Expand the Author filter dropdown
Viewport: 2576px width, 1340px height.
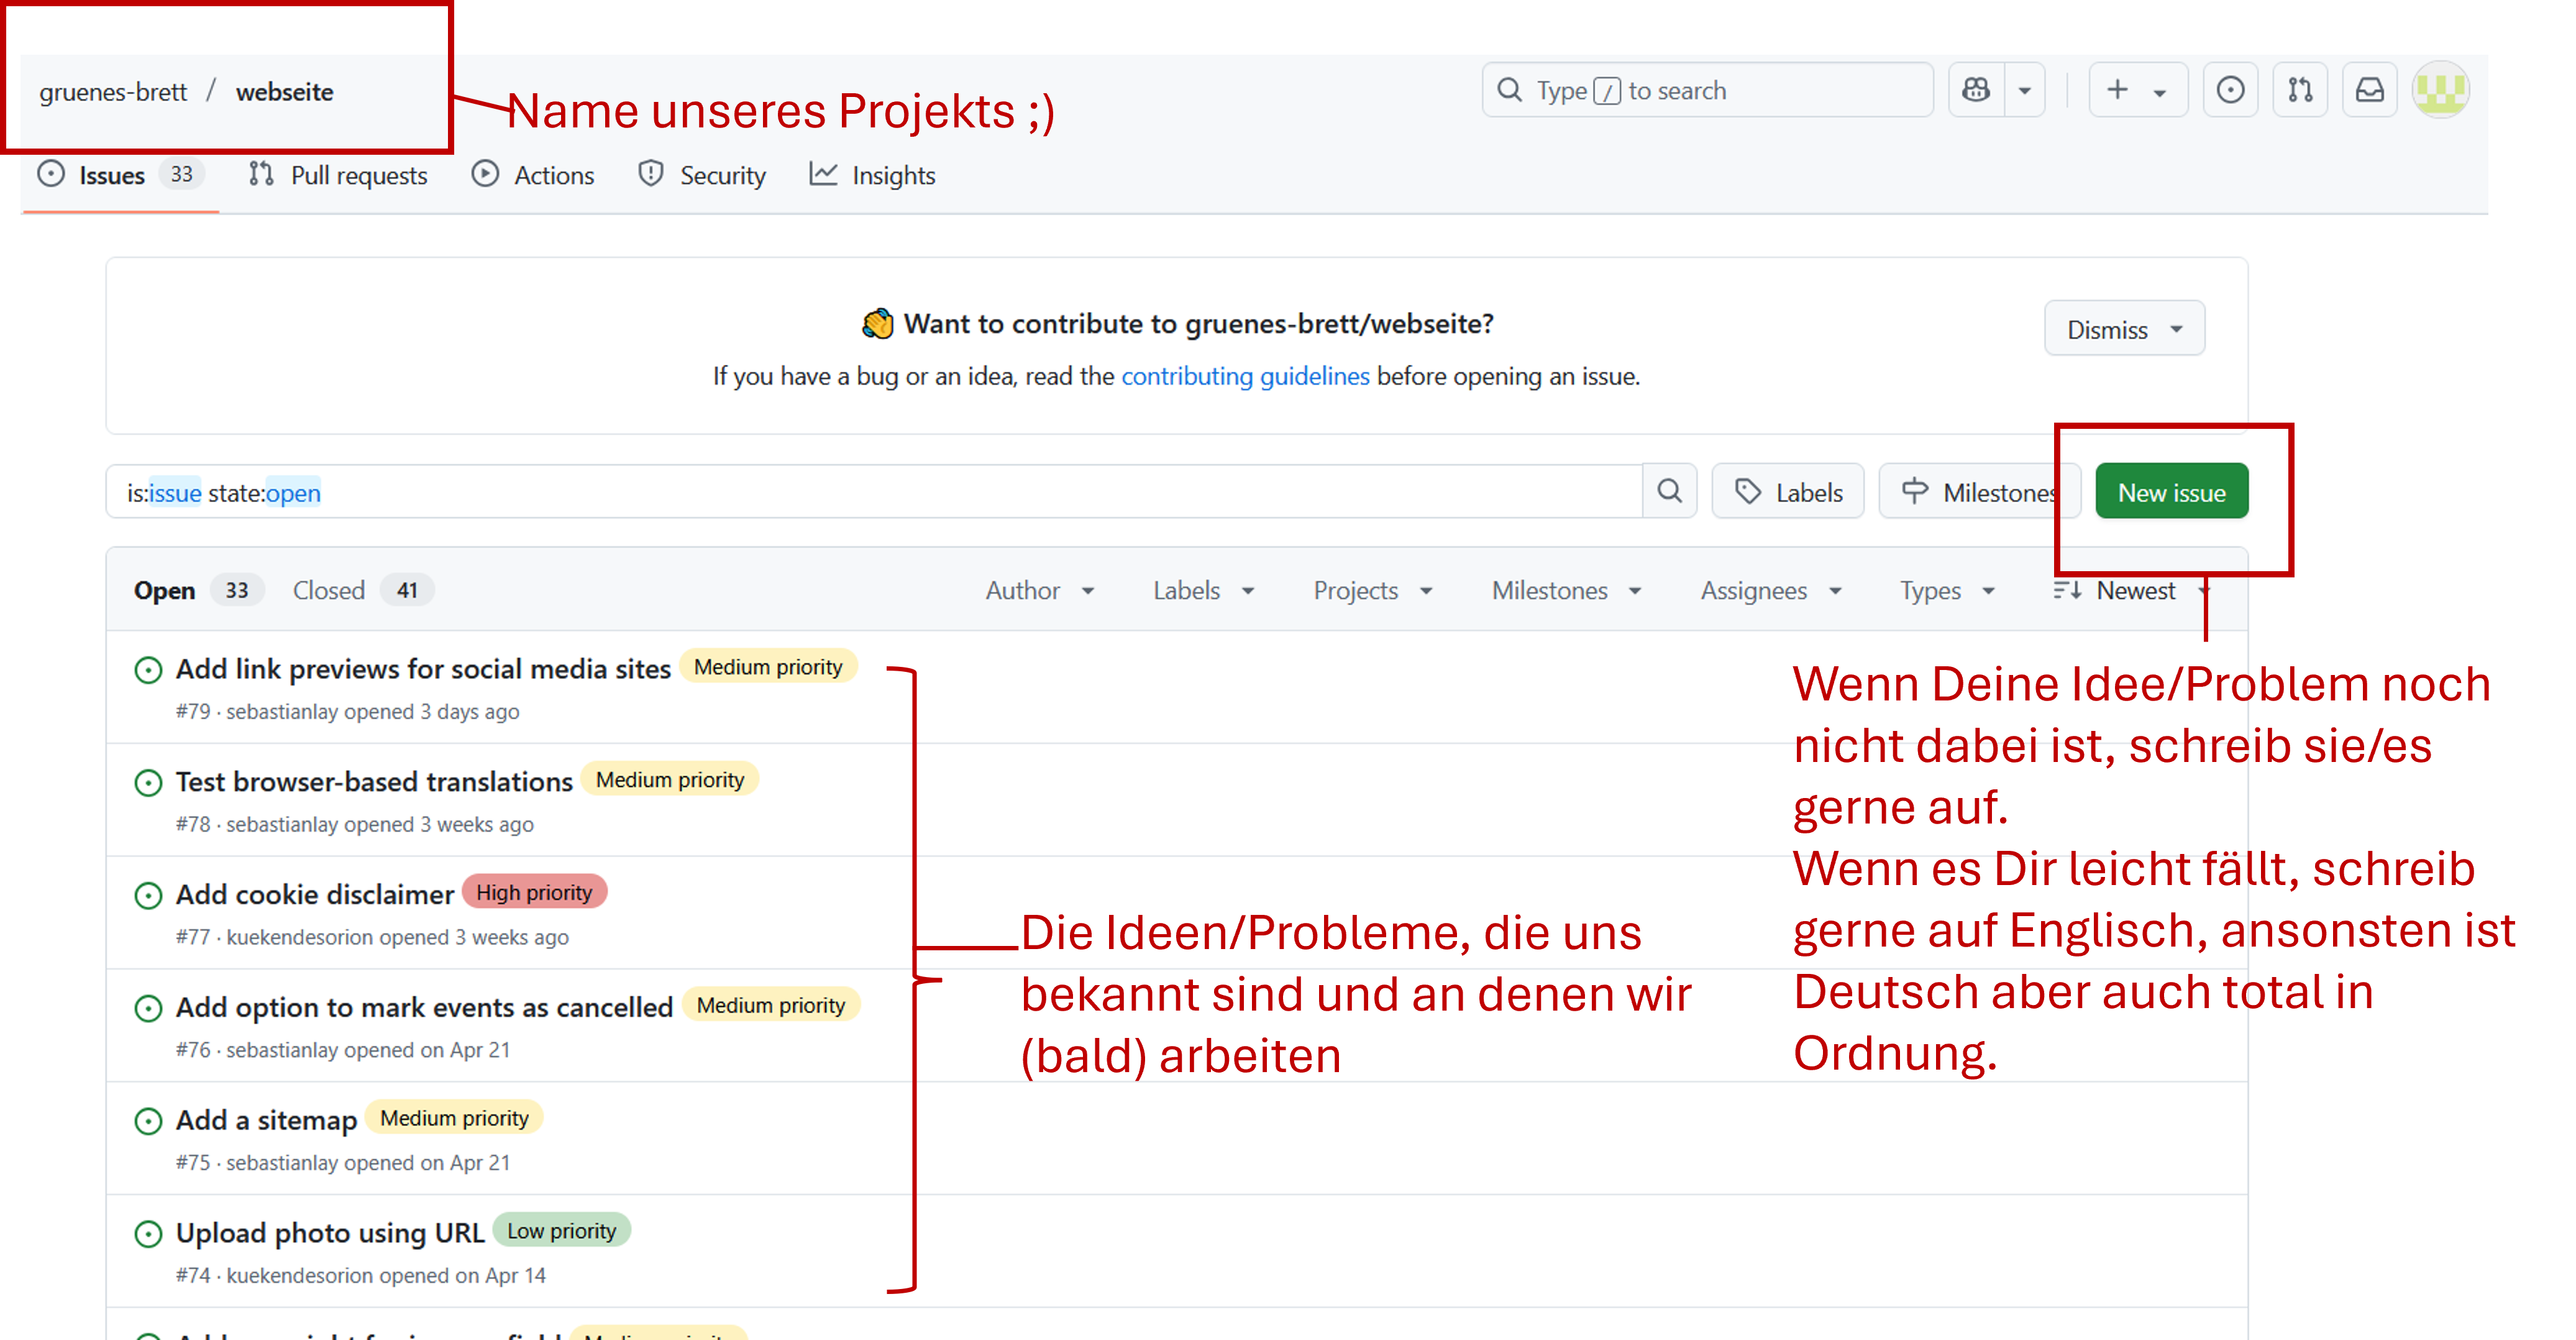(x=1040, y=590)
